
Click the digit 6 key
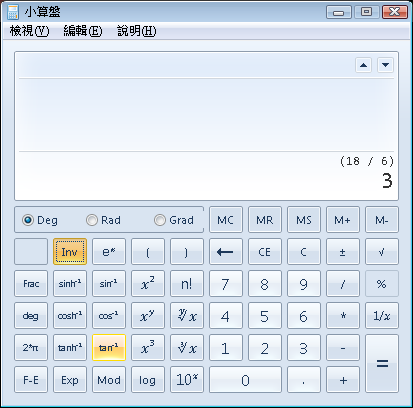[x=304, y=316]
